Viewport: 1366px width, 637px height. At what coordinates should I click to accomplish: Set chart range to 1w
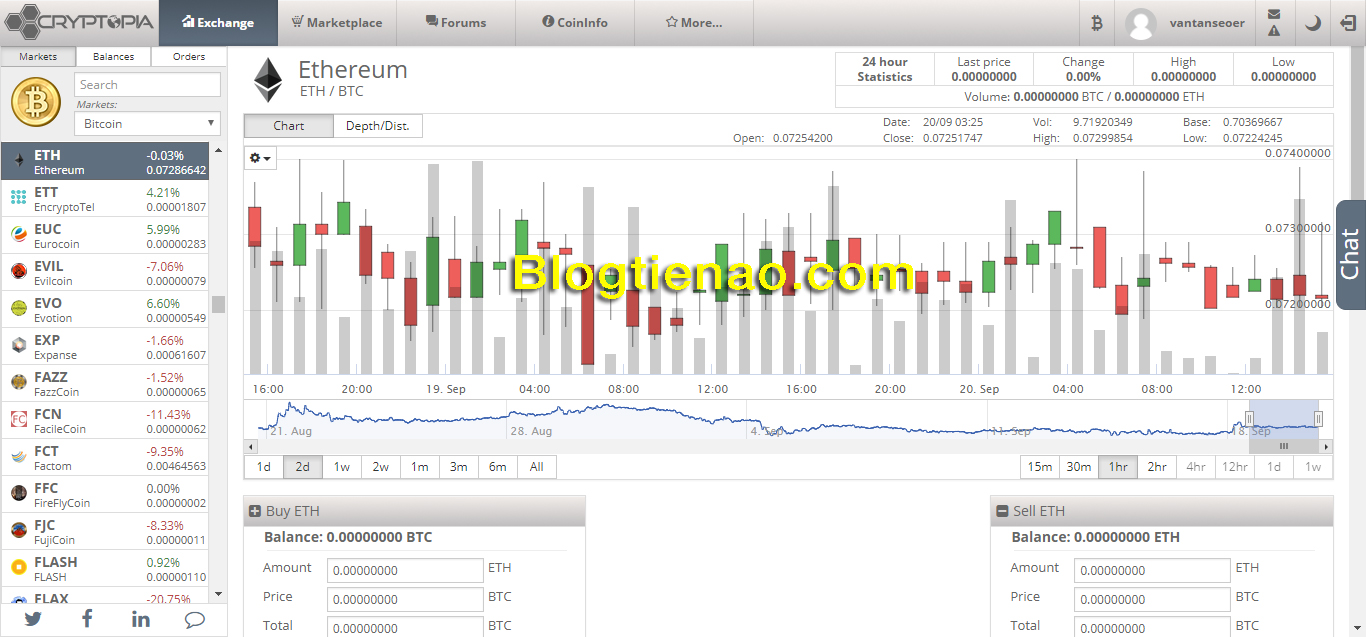coord(342,467)
